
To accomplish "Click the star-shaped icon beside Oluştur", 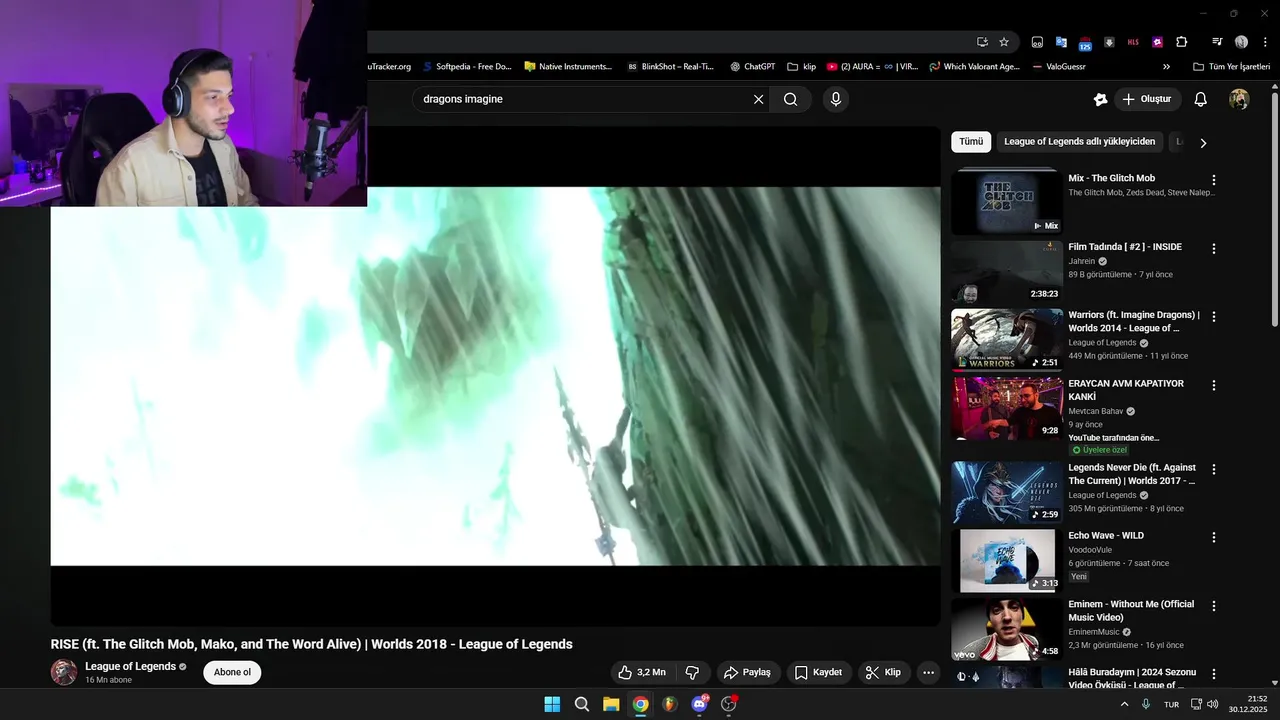I will pos(1100,99).
